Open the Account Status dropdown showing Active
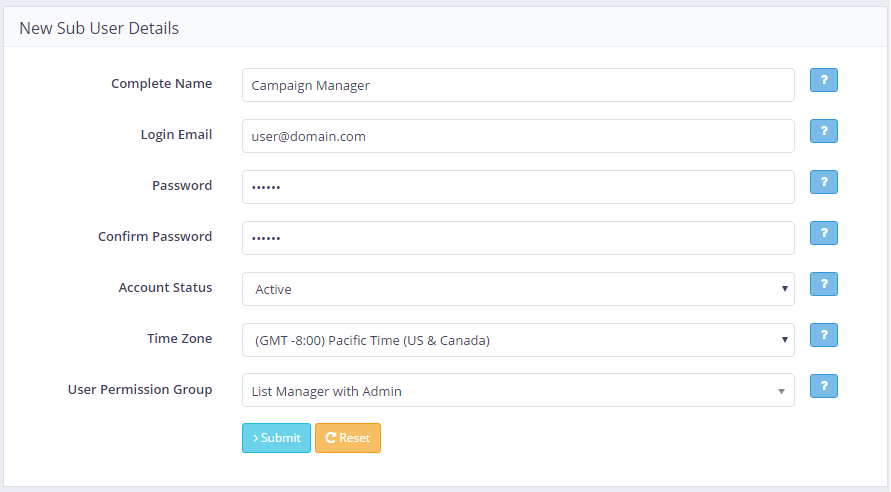 [x=518, y=289]
